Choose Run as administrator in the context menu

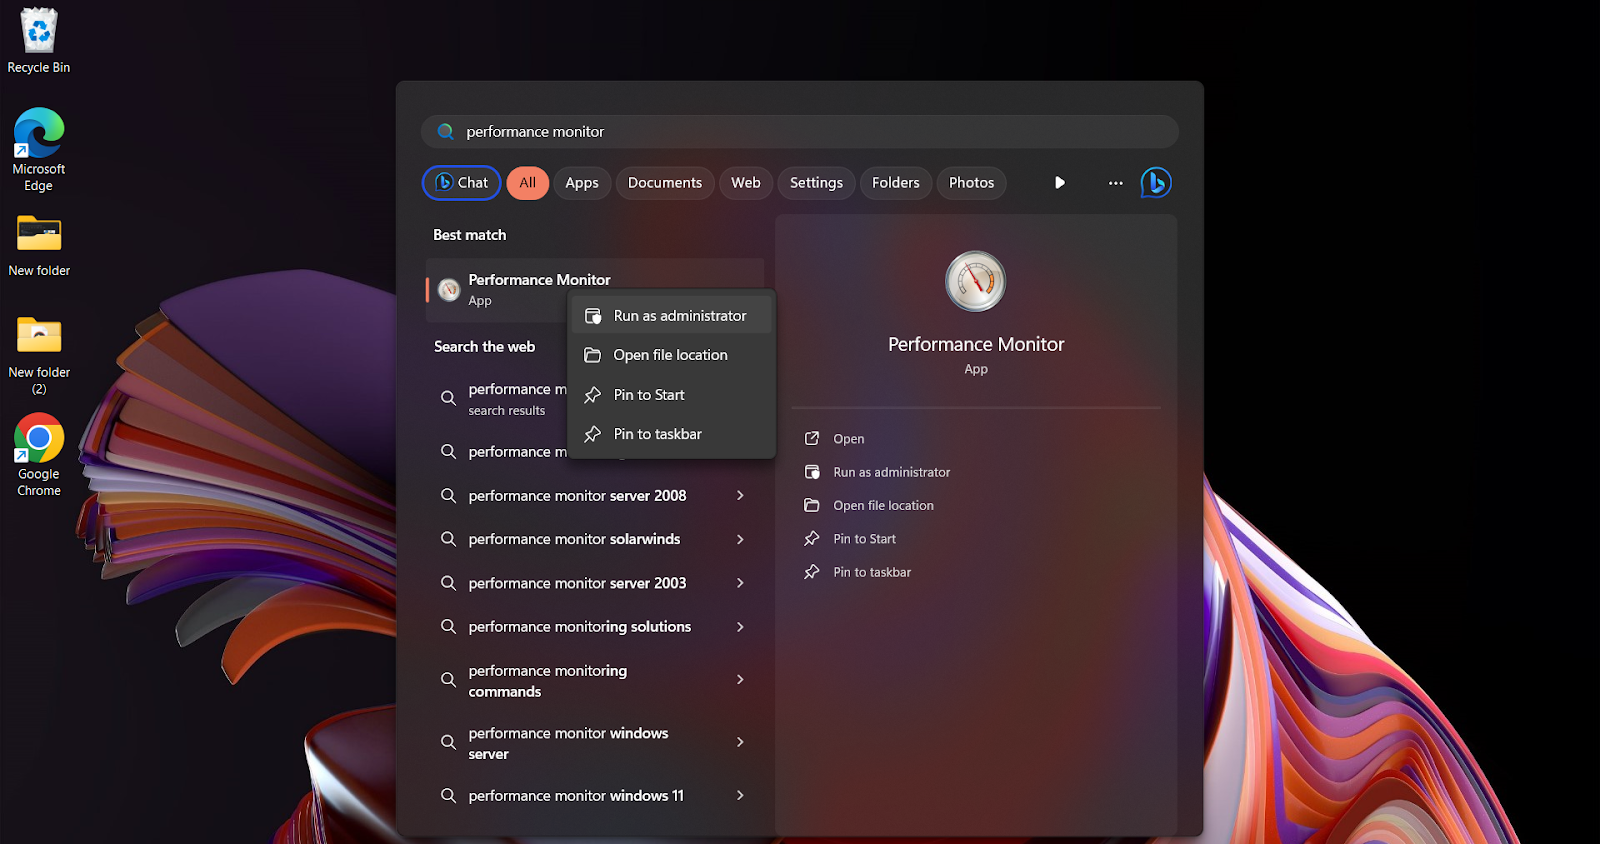672,316
